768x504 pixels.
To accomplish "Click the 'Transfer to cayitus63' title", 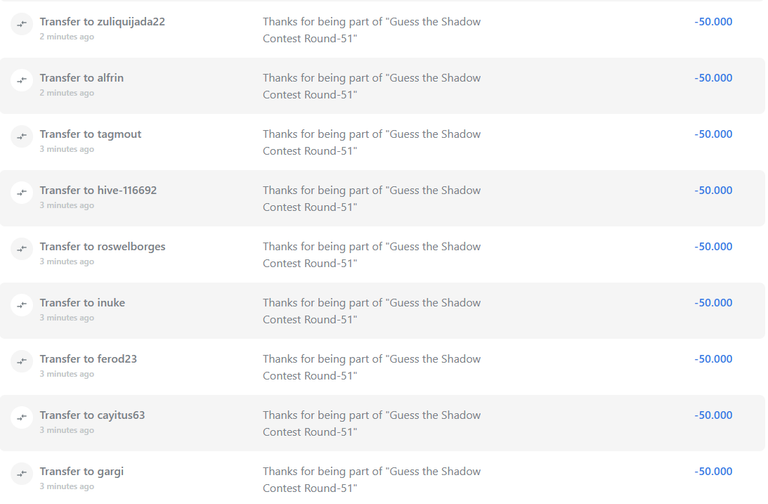I will pos(93,415).
